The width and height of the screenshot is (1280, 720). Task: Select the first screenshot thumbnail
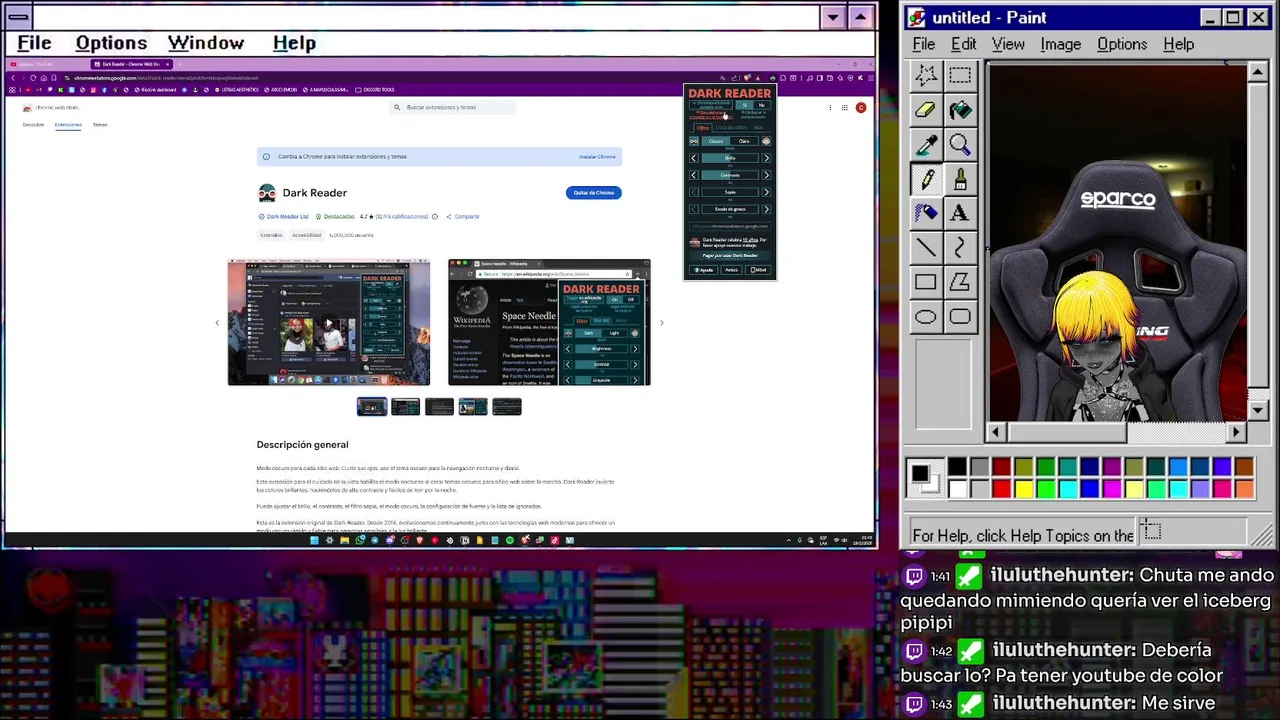click(372, 406)
